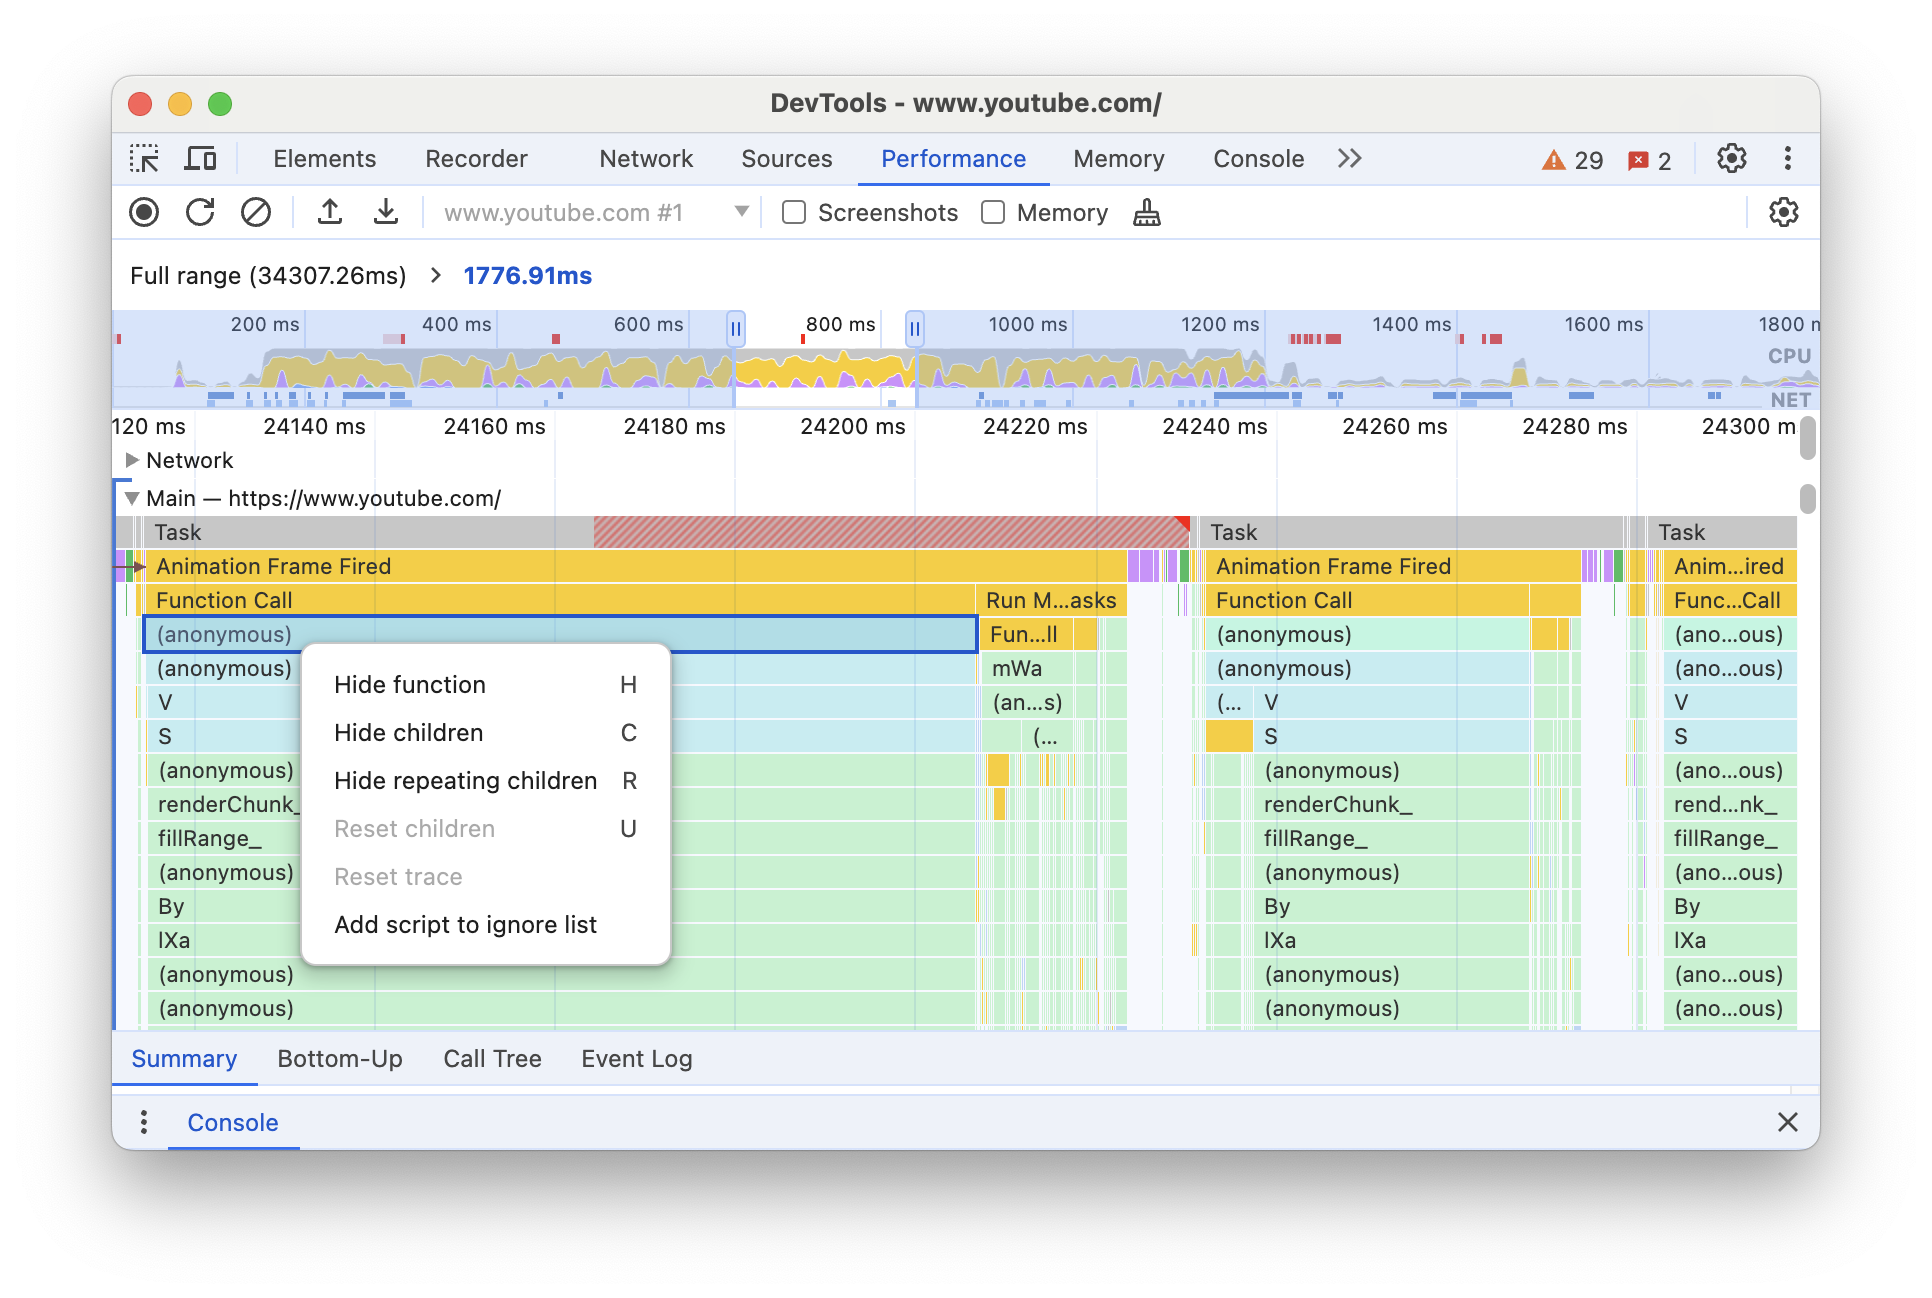Click the clear recording icon

[x=253, y=213]
